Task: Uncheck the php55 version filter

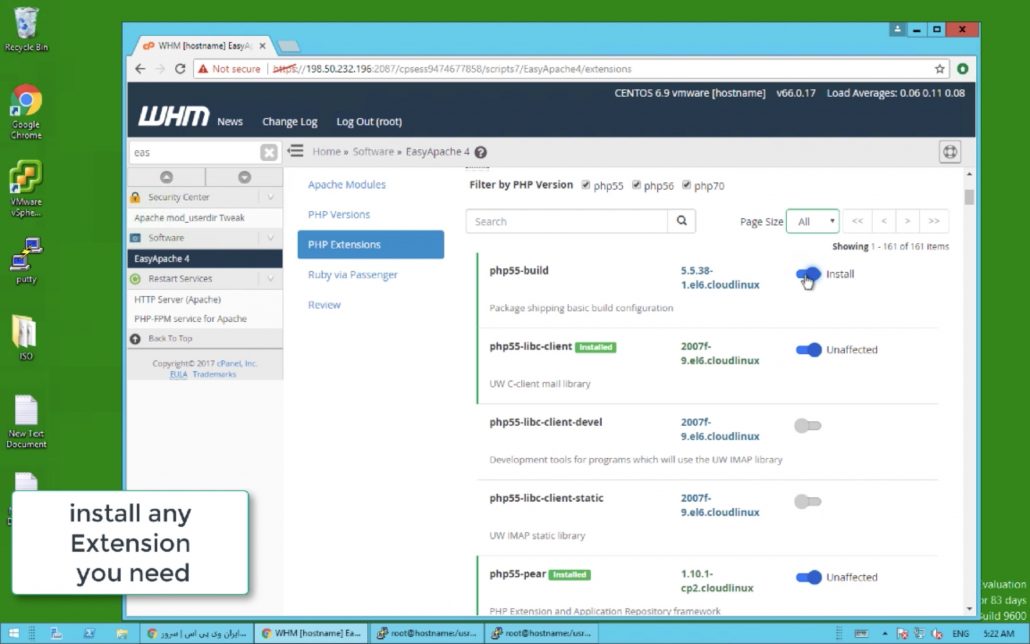Action: pyautogui.click(x=586, y=185)
